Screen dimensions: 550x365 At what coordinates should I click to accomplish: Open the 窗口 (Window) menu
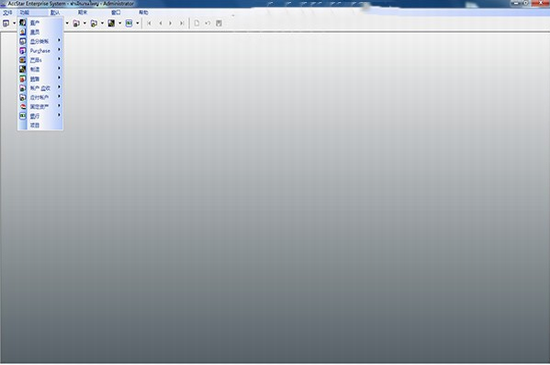116,12
